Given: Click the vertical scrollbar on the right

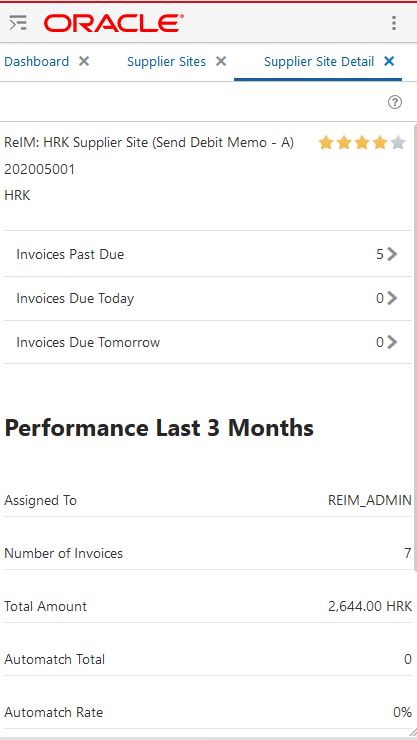Looking at the screenshot, I should coord(415,348).
